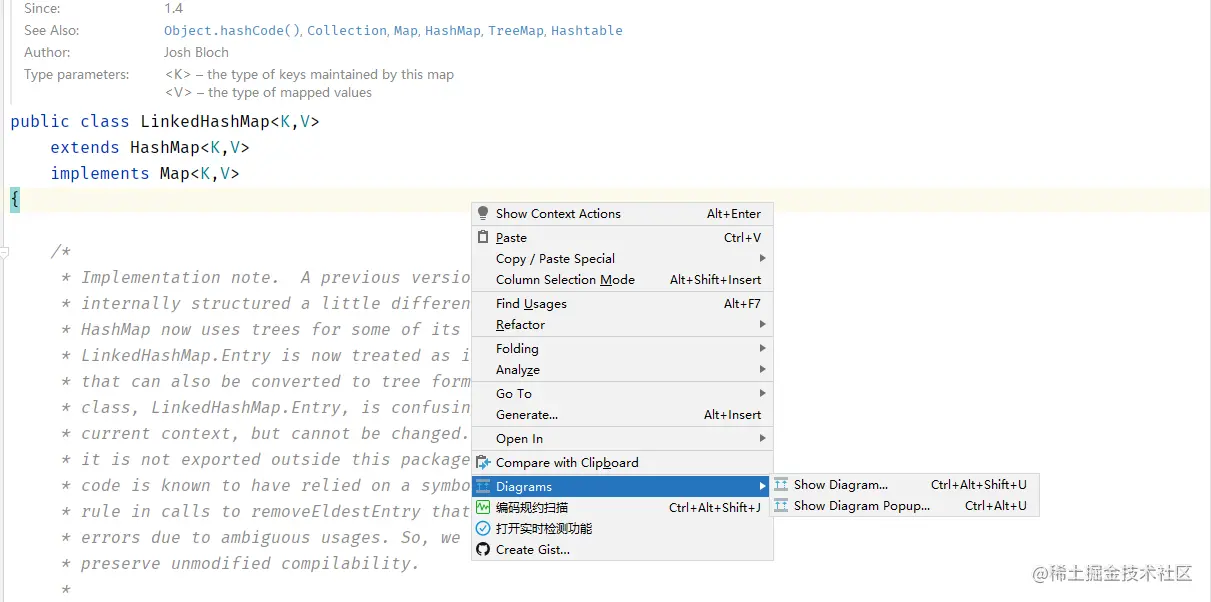Open the TreeMap link in See Also
The height and width of the screenshot is (602, 1211).
pyautogui.click(x=516, y=30)
